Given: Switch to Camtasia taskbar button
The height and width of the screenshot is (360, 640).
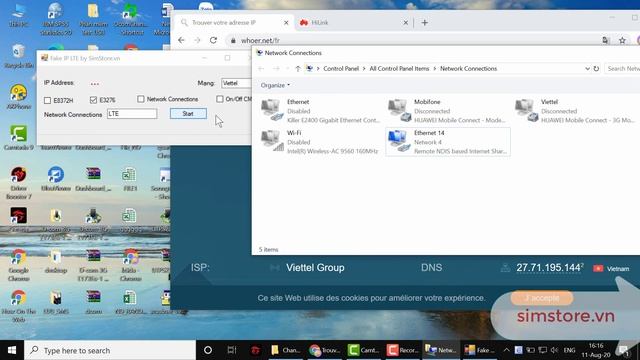Looking at the screenshot, I should click(363, 350).
